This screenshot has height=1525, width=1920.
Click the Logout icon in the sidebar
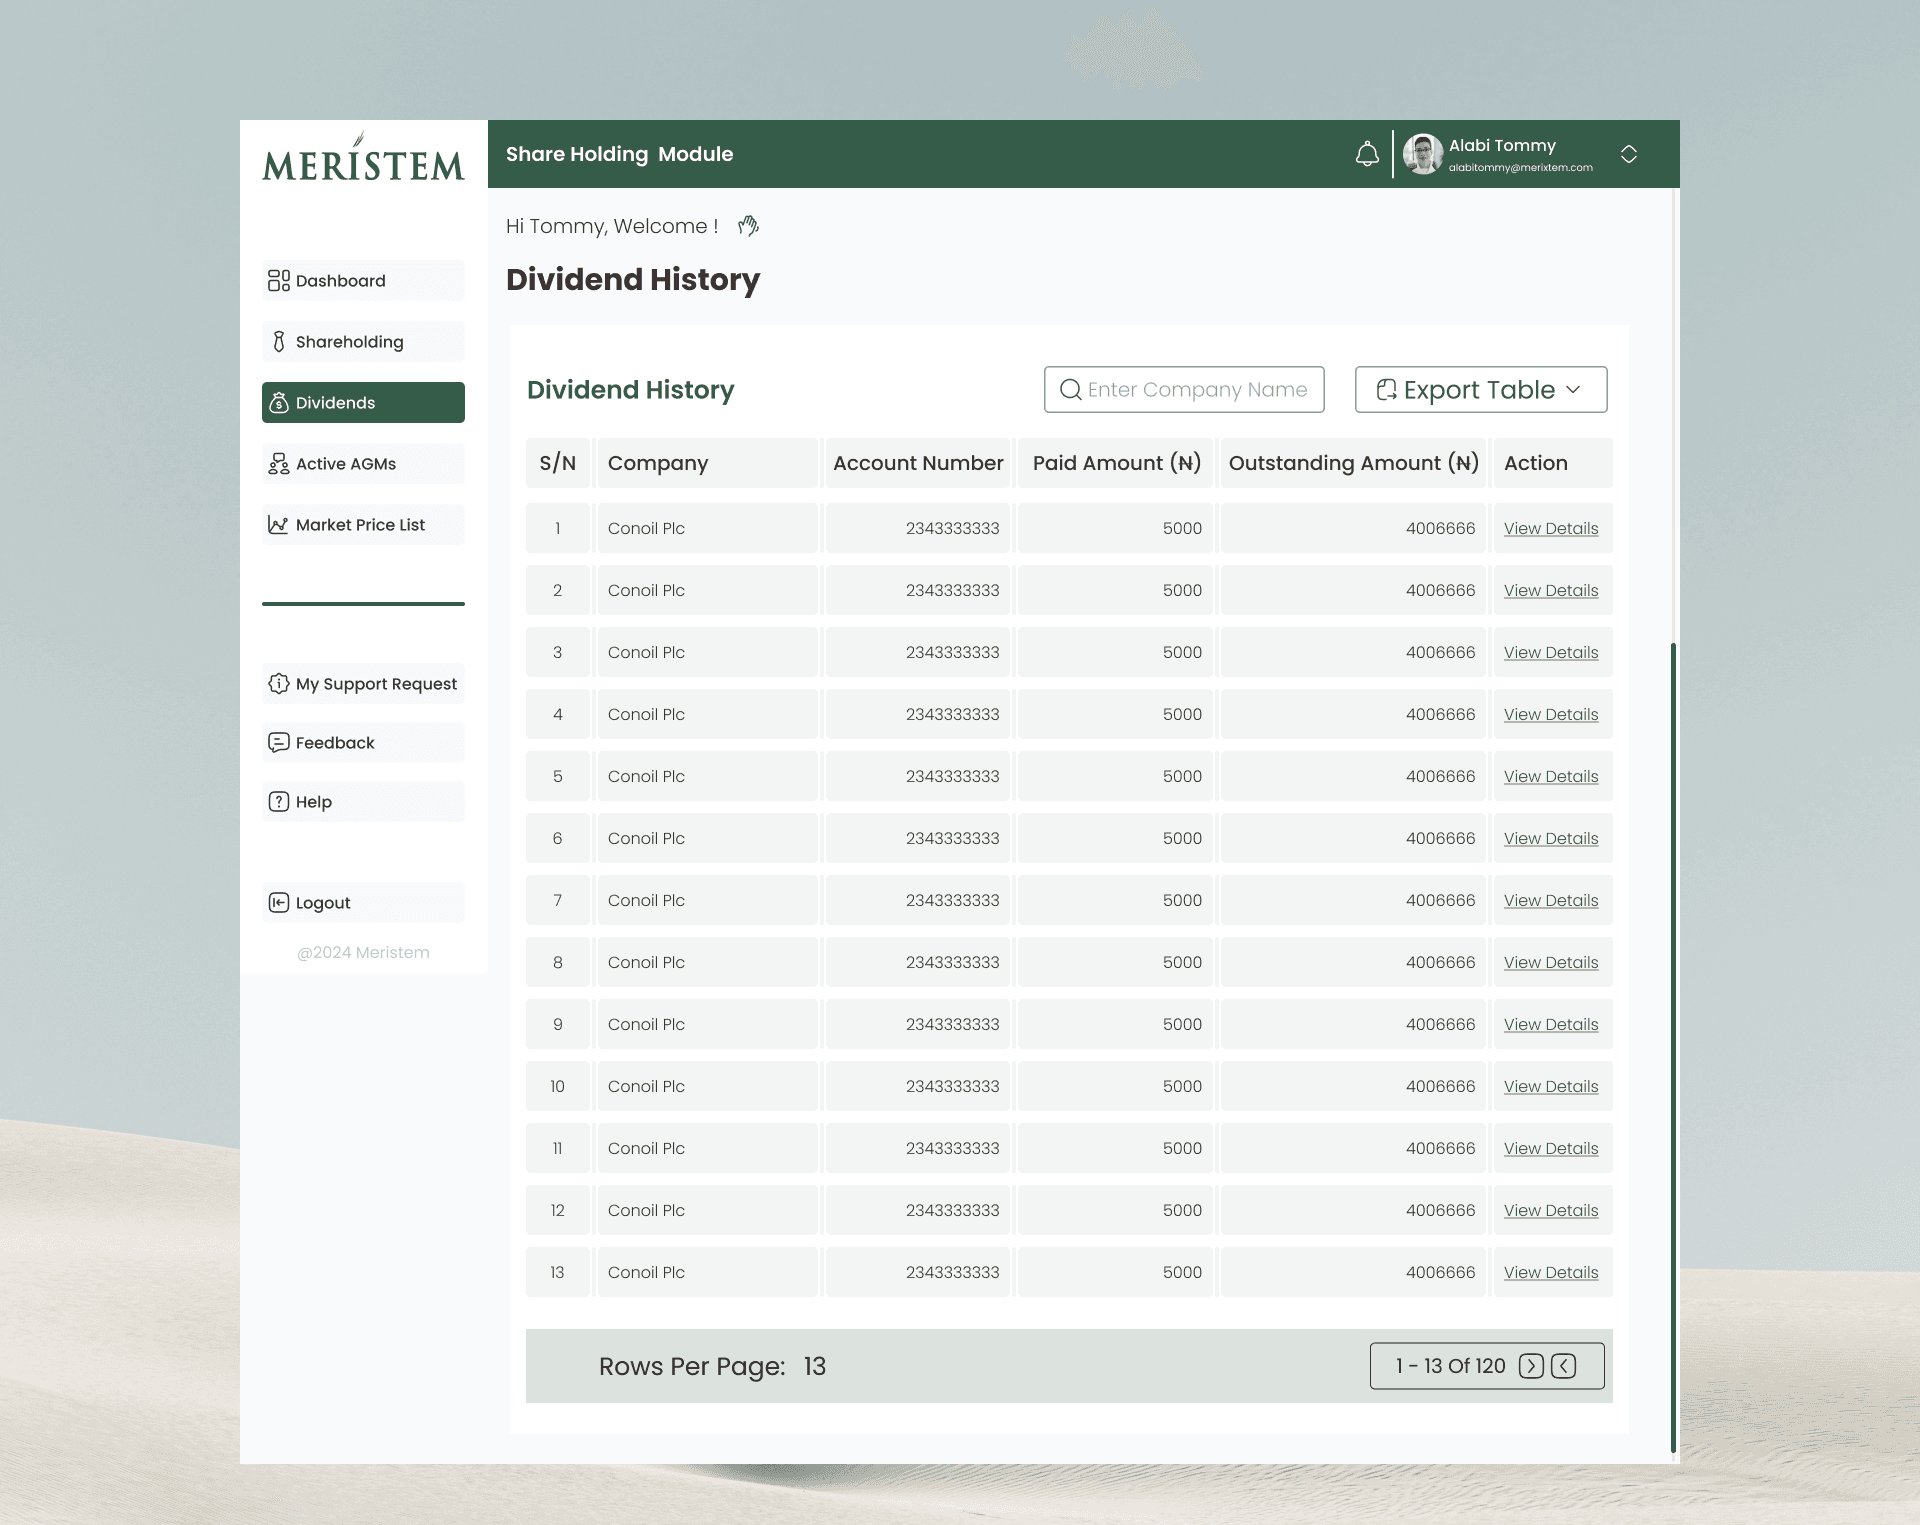click(278, 903)
